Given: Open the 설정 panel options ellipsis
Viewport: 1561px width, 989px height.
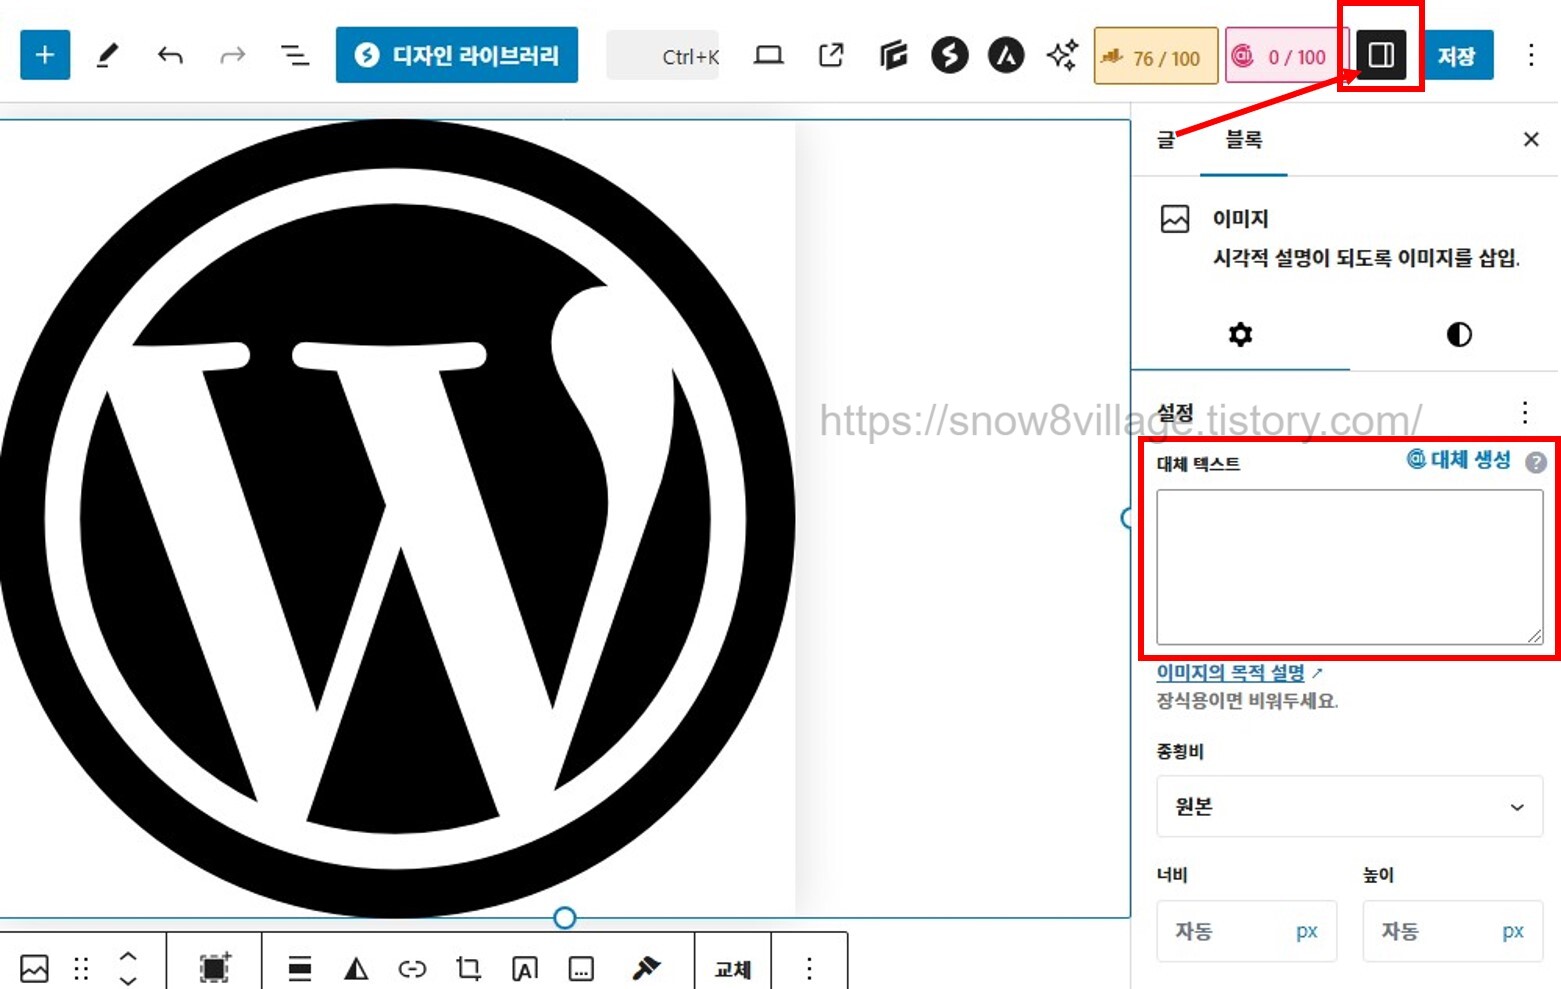Looking at the screenshot, I should click(1525, 412).
